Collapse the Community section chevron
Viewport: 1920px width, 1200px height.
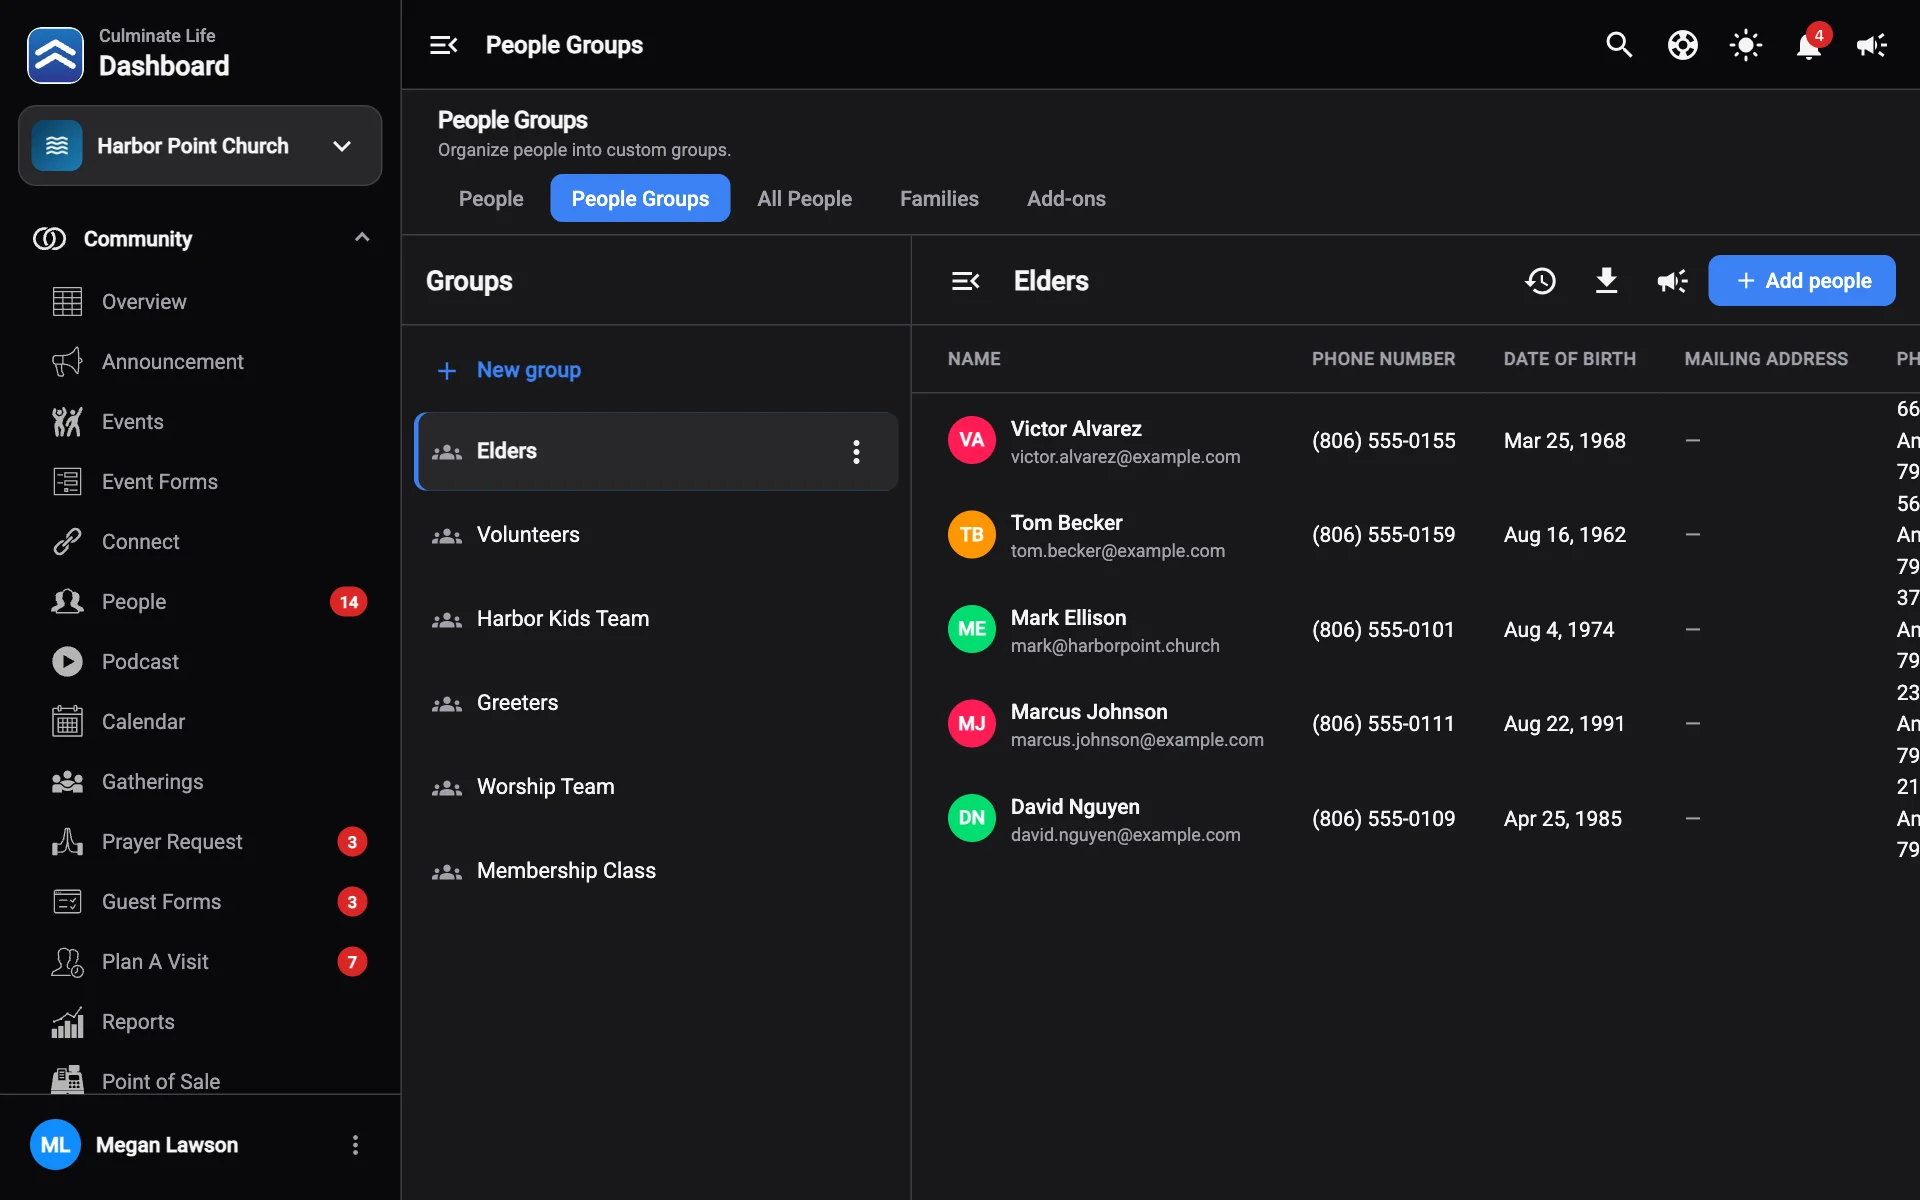(x=362, y=238)
